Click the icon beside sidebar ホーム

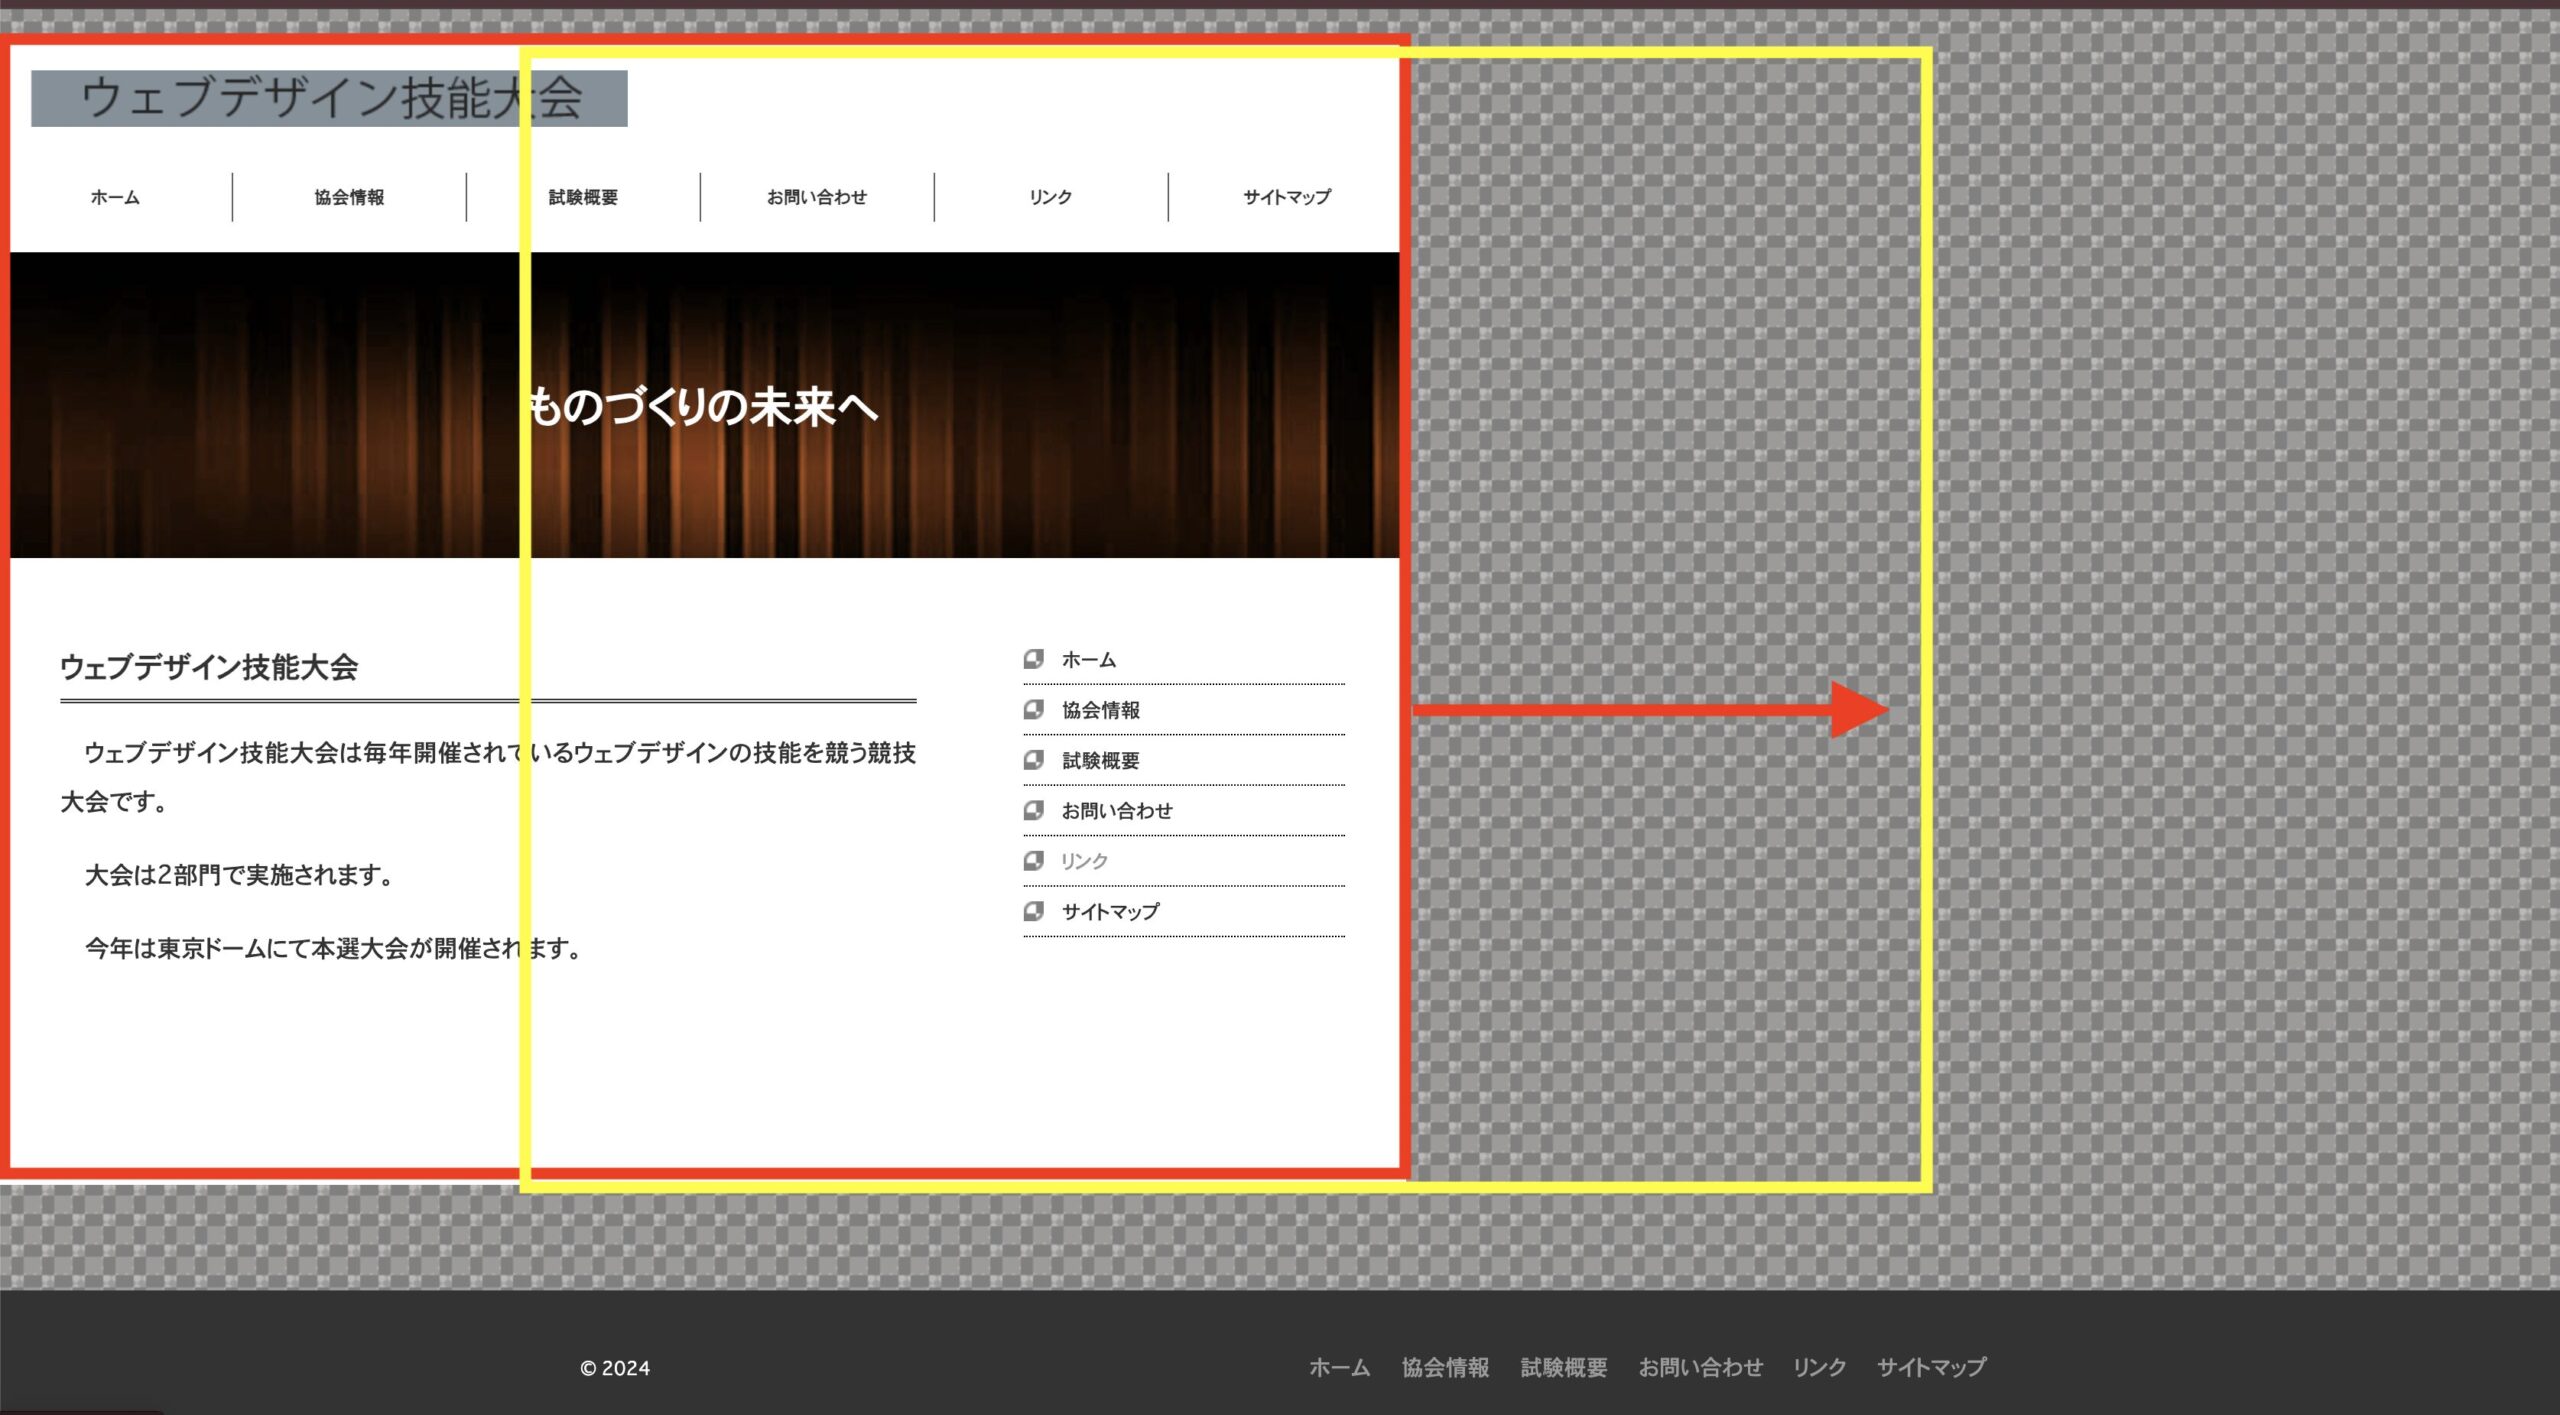click(1034, 659)
